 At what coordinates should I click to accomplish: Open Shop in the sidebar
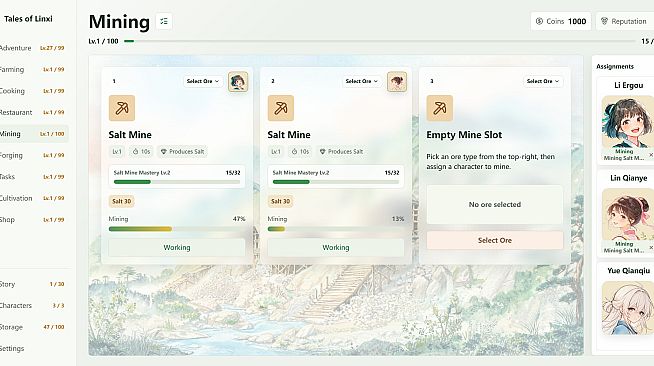pyautogui.click(x=33, y=220)
